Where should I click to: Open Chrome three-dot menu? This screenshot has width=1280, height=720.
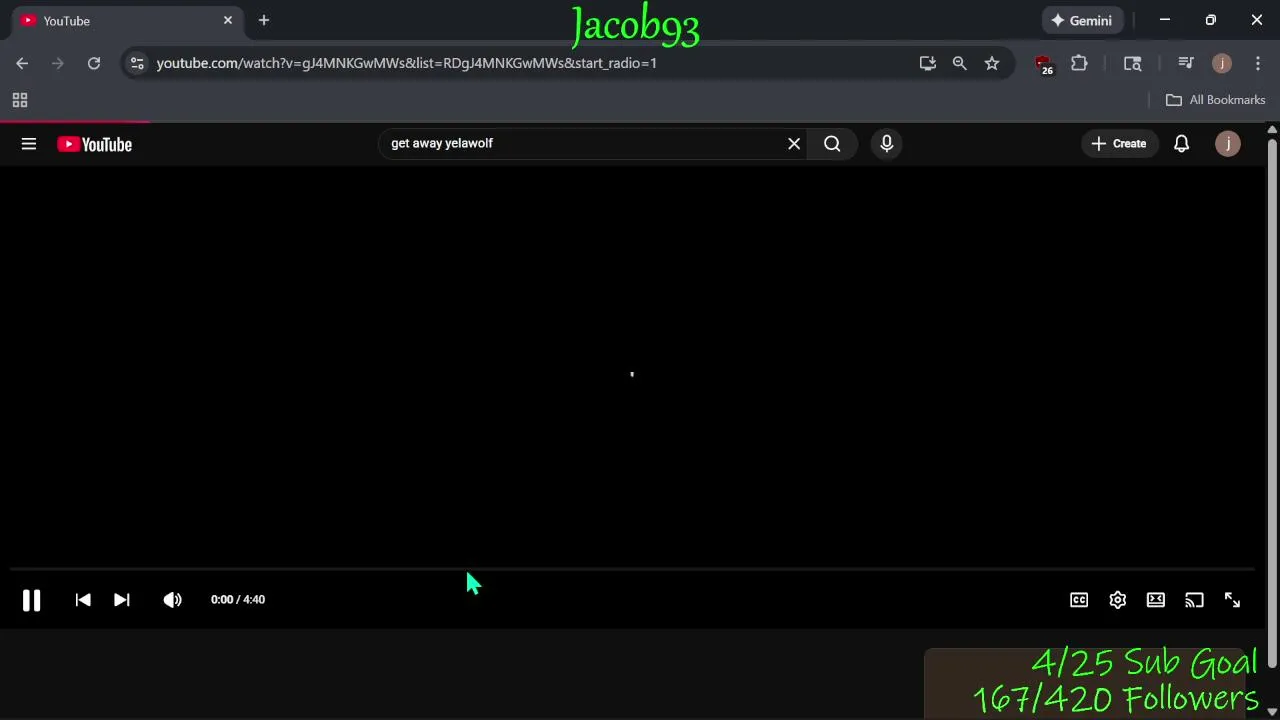(1258, 63)
